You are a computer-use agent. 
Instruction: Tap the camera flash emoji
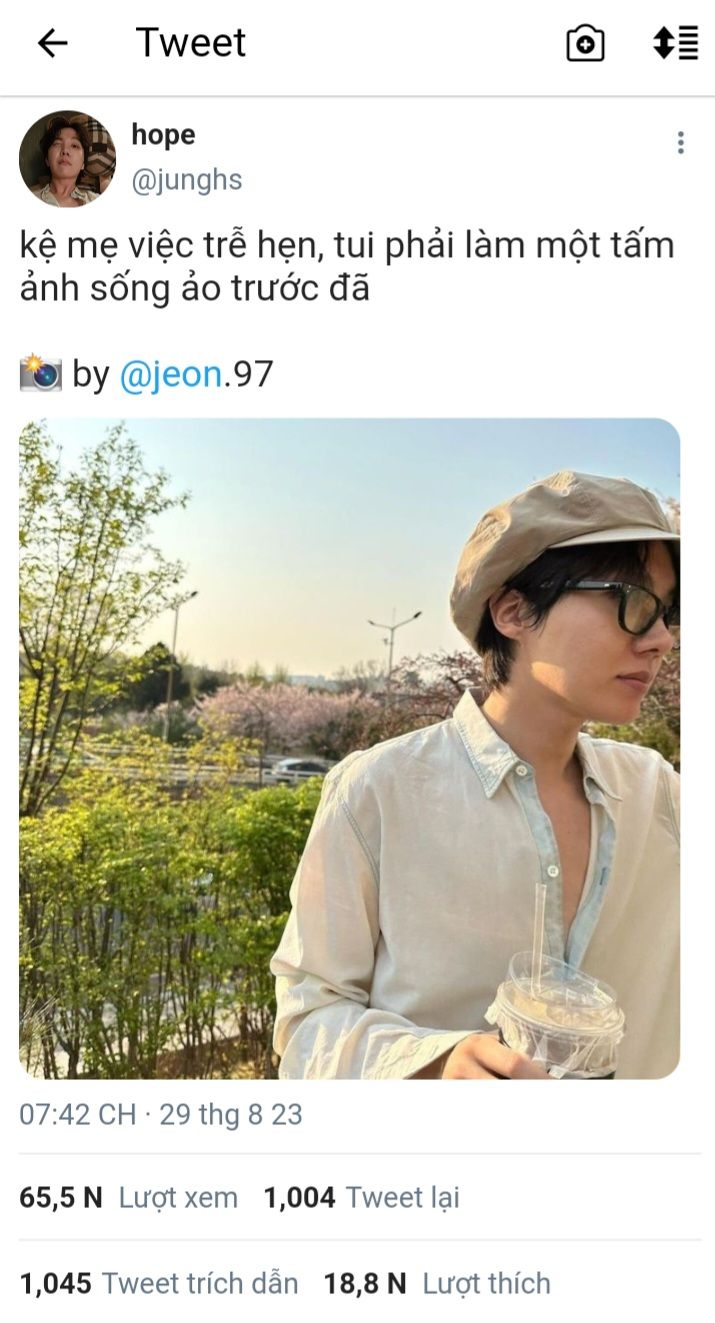click(40, 374)
